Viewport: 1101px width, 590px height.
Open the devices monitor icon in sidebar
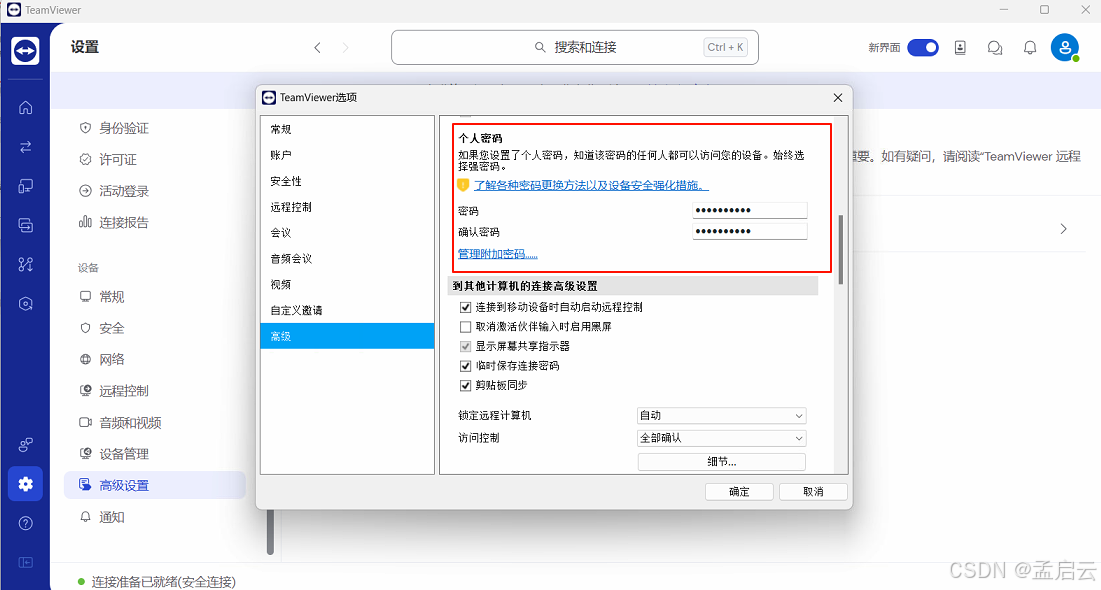click(x=25, y=186)
